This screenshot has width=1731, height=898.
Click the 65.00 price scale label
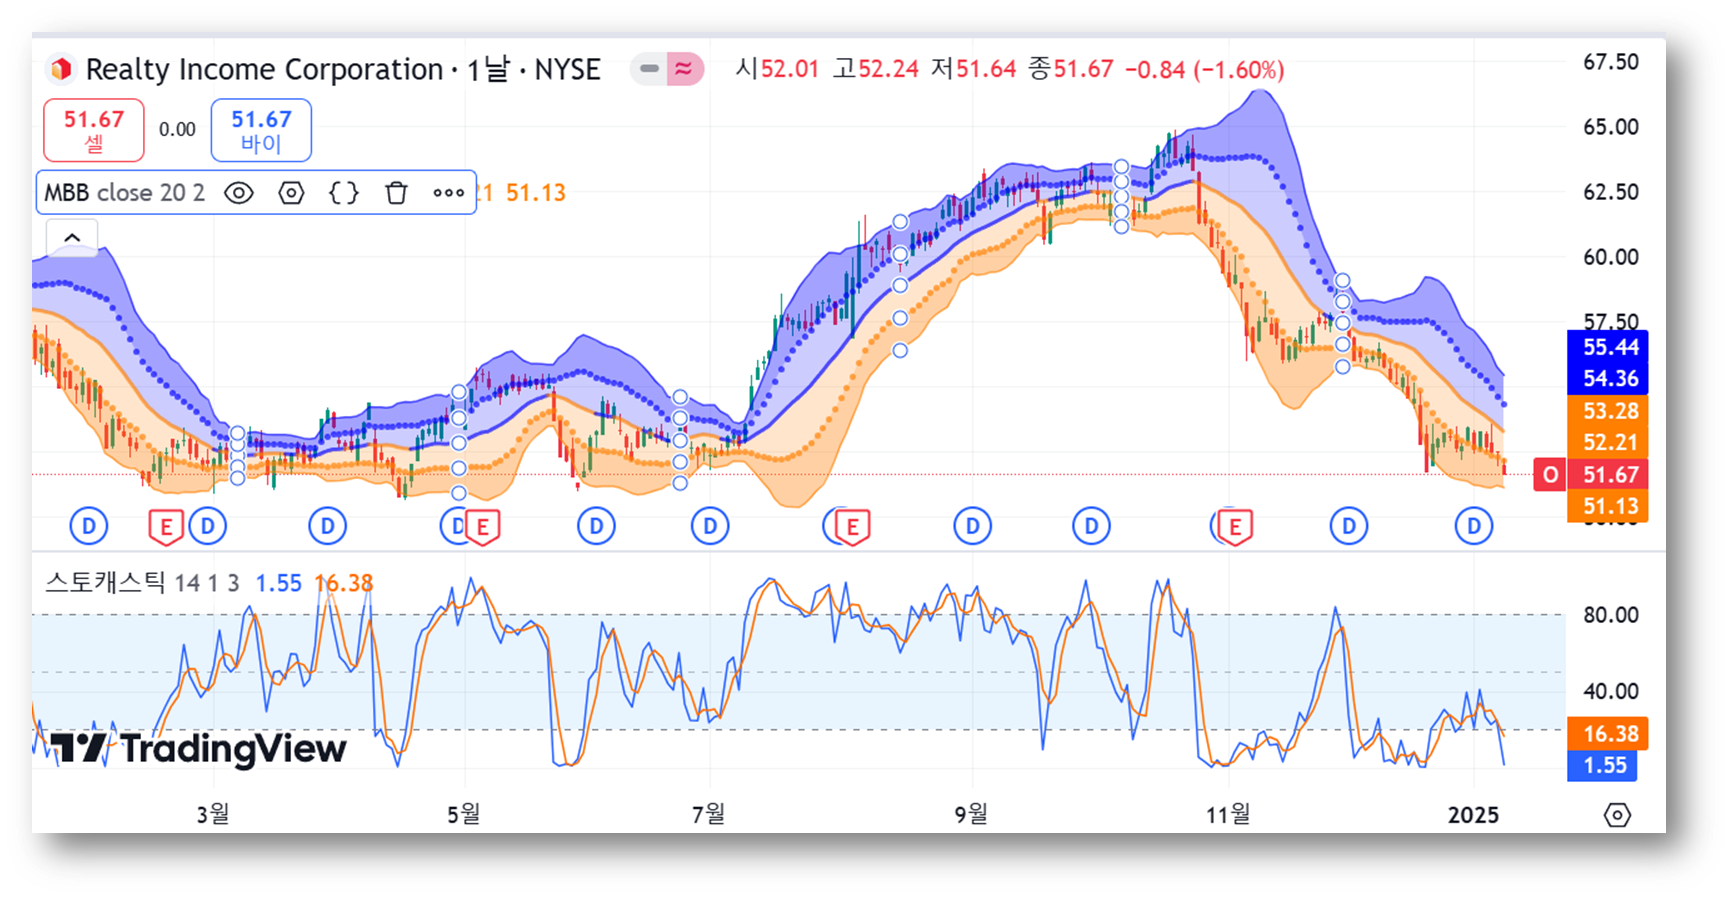1610,127
